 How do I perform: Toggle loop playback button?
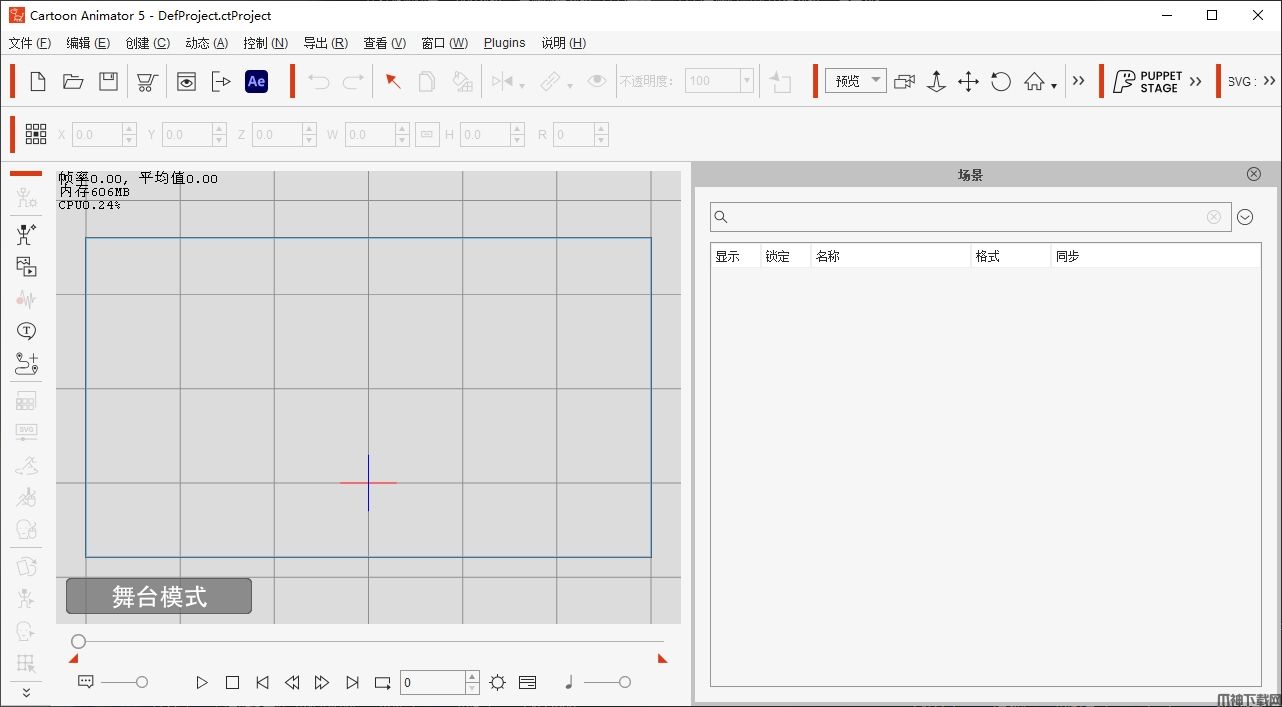(x=383, y=683)
